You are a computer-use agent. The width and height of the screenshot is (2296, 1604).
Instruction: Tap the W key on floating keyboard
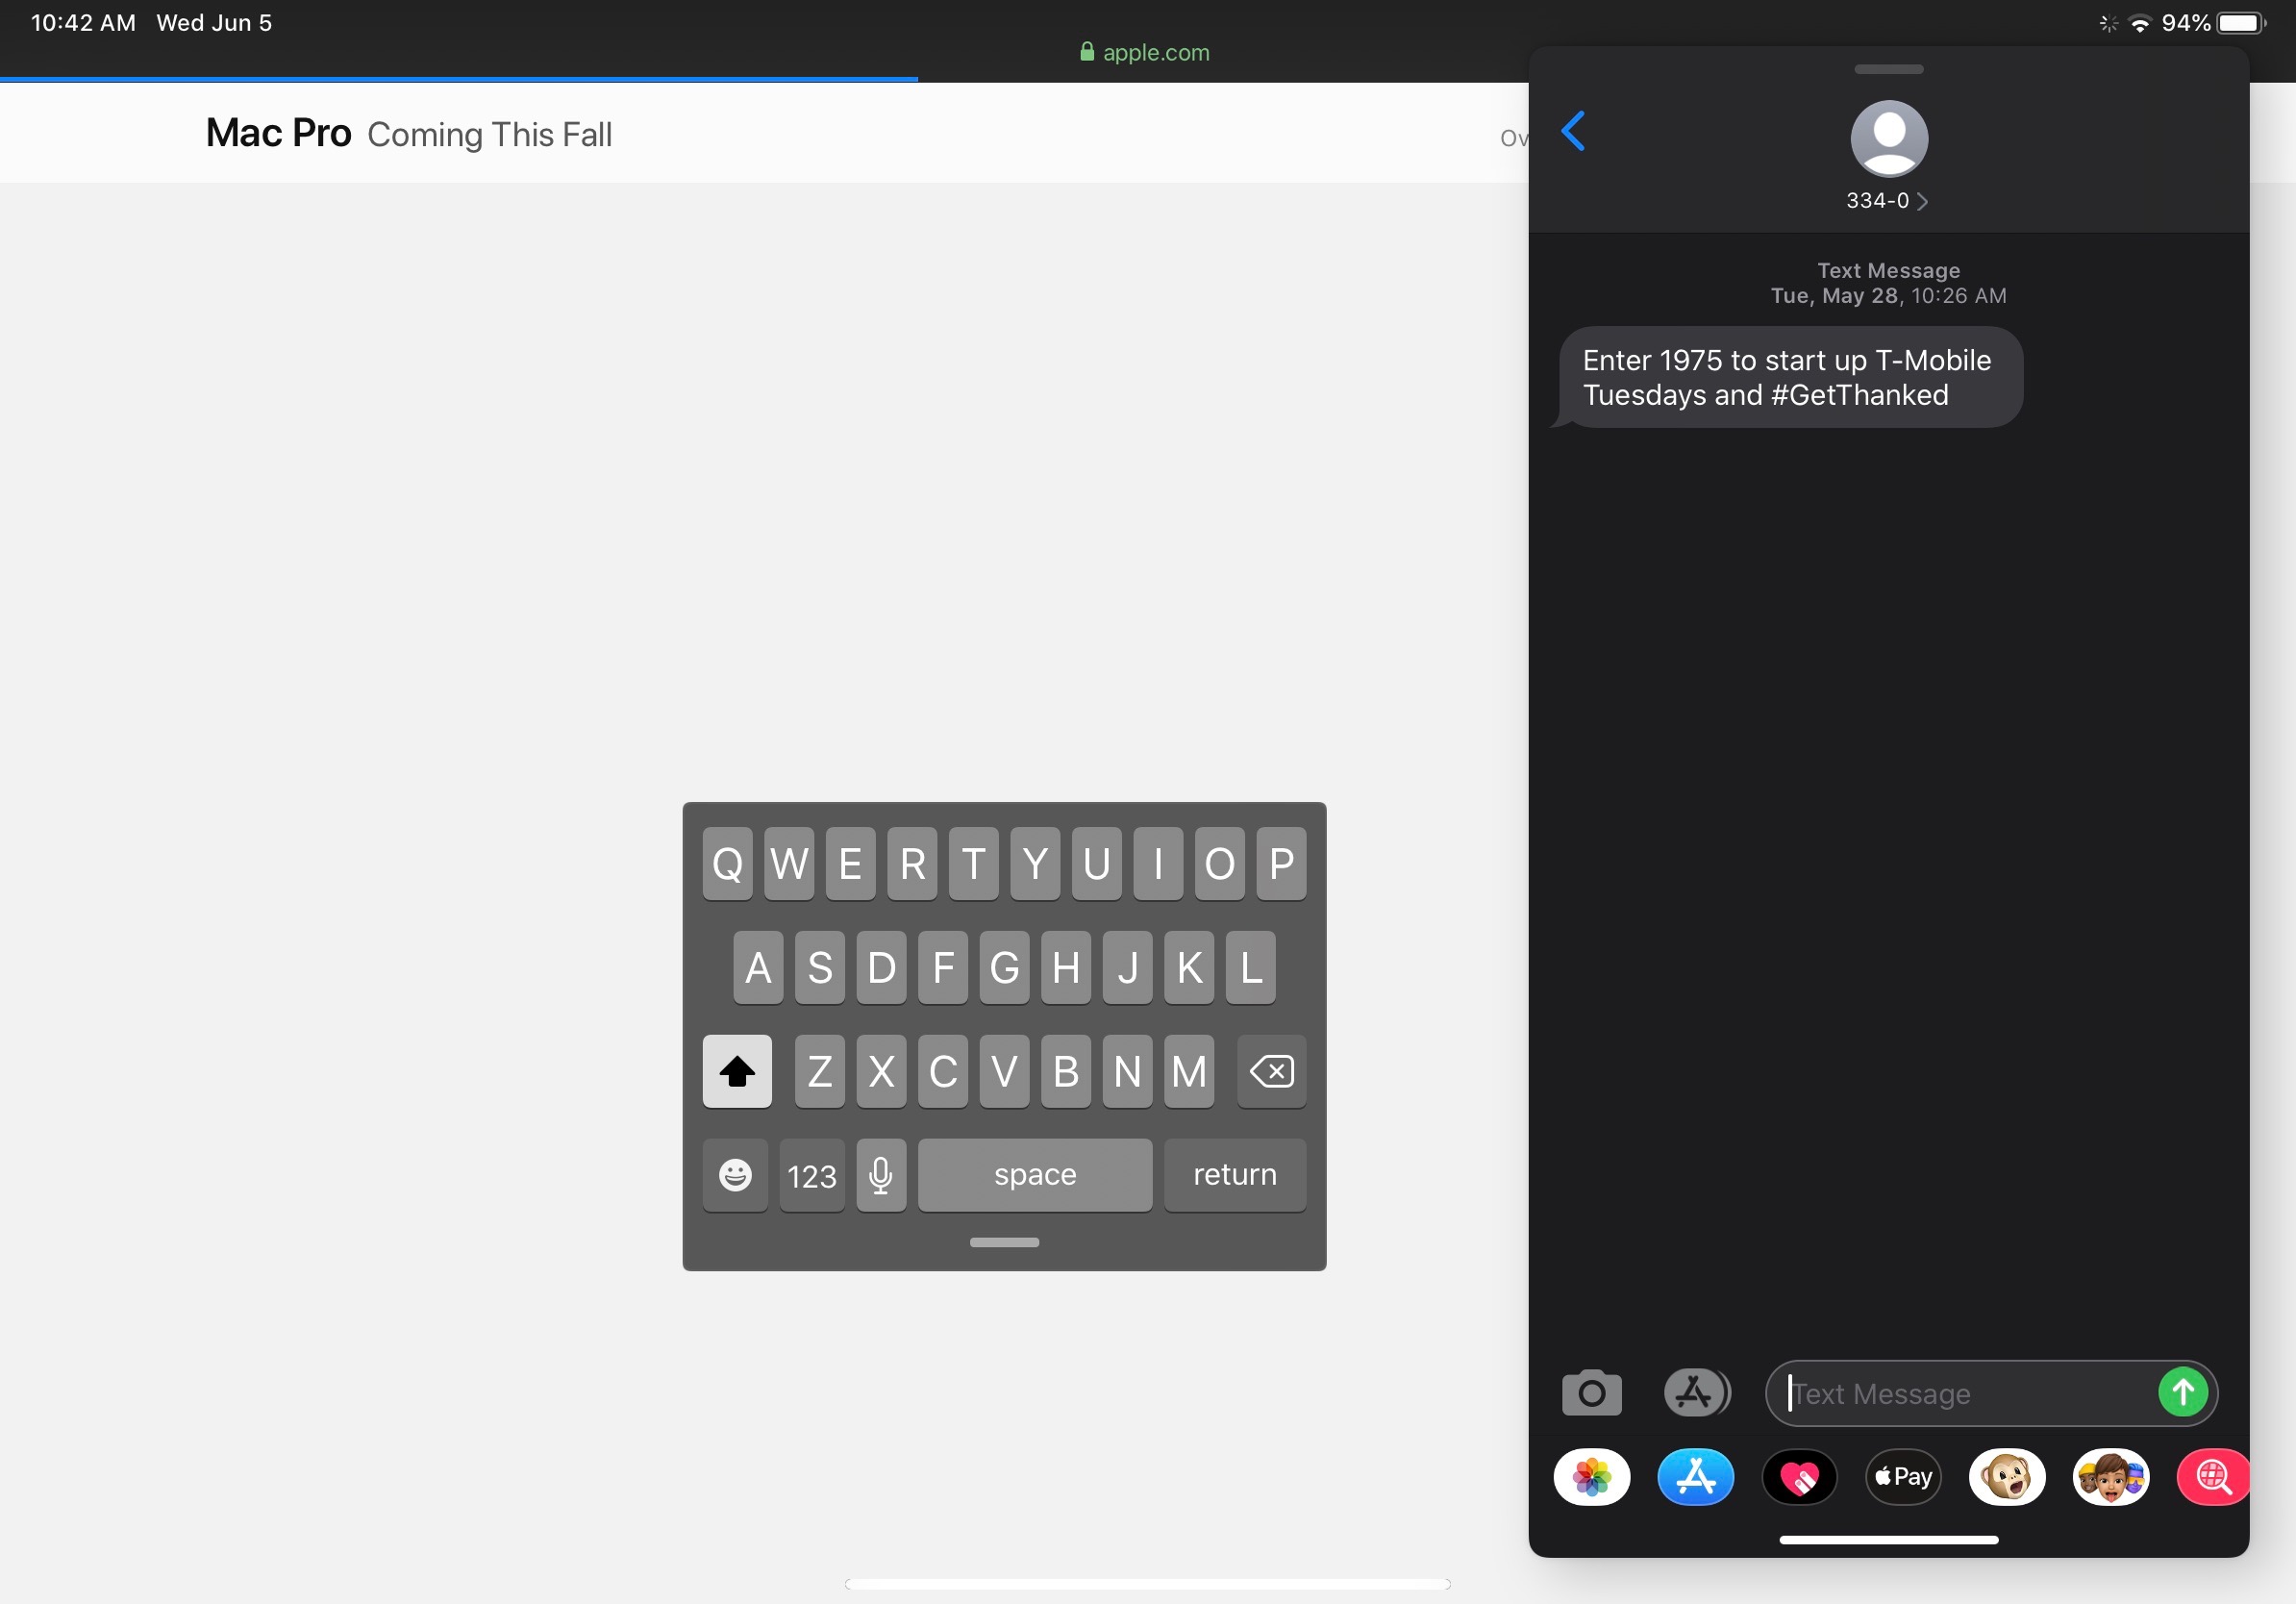pyautogui.click(x=789, y=863)
